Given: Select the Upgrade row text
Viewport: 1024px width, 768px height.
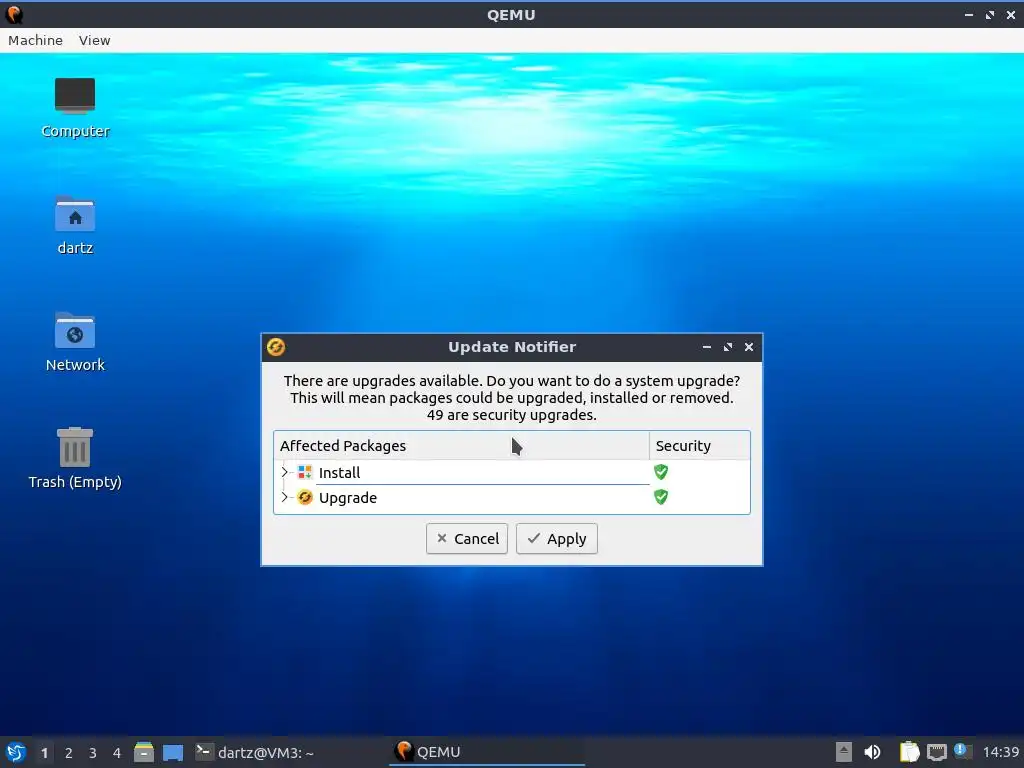Looking at the screenshot, I should click(348, 498).
